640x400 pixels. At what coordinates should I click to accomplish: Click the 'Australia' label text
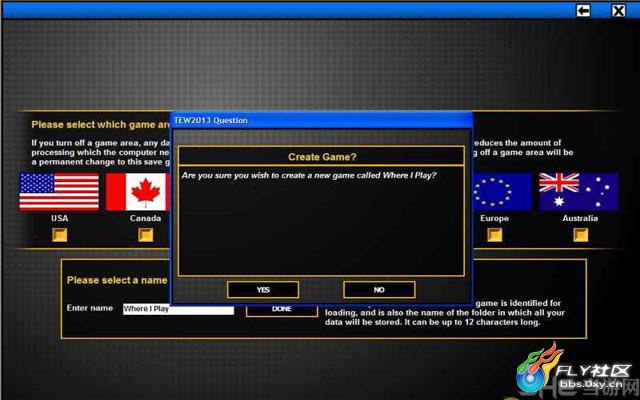[x=580, y=218]
